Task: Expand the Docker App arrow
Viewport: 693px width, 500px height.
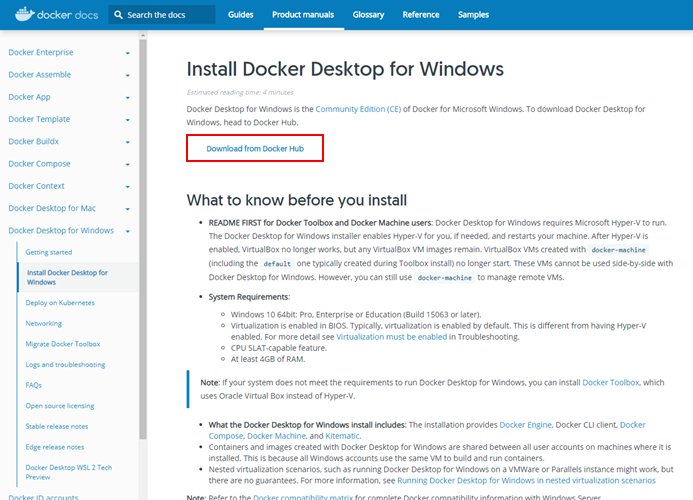Action: [x=128, y=98]
